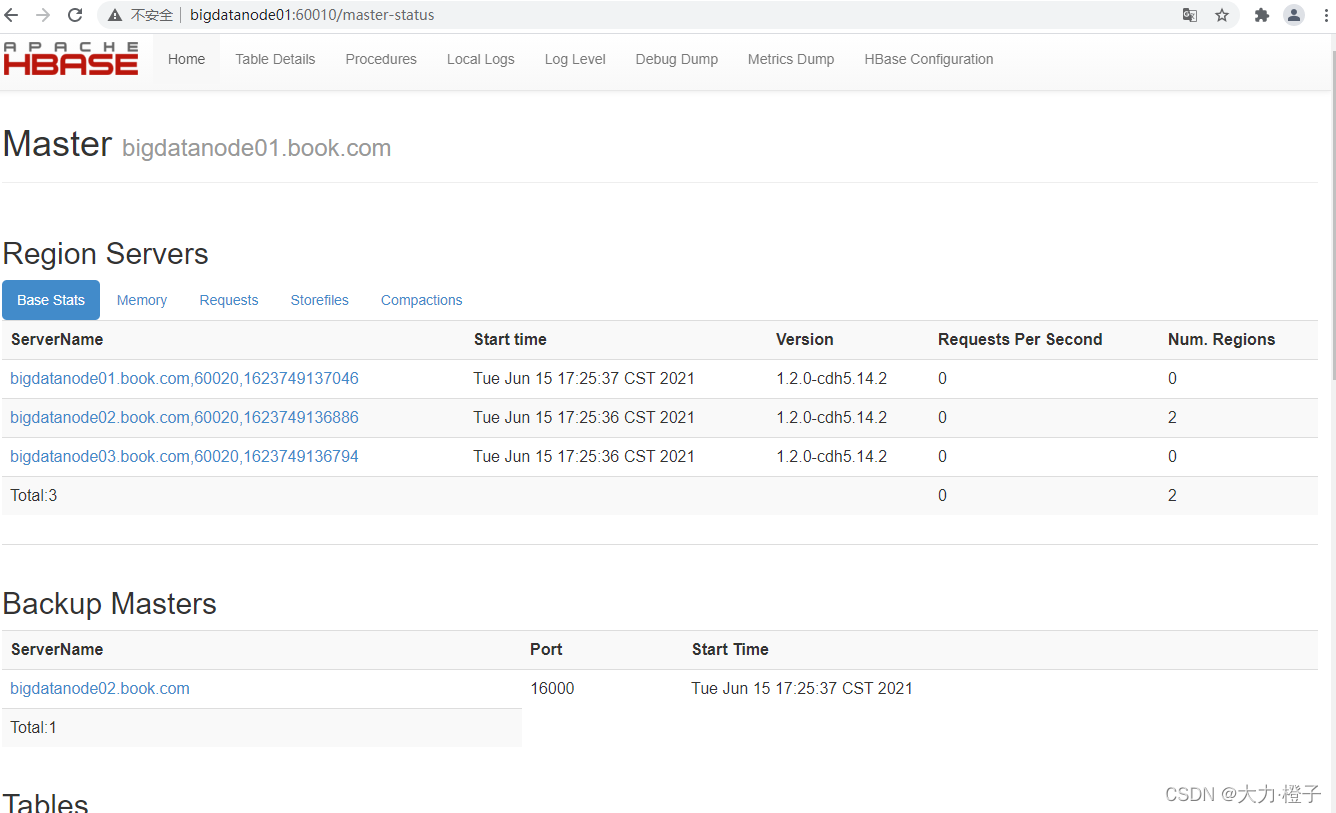Image resolution: width=1336 pixels, height=813 pixels.
Task: Open Local Logs nav item
Action: 481,59
